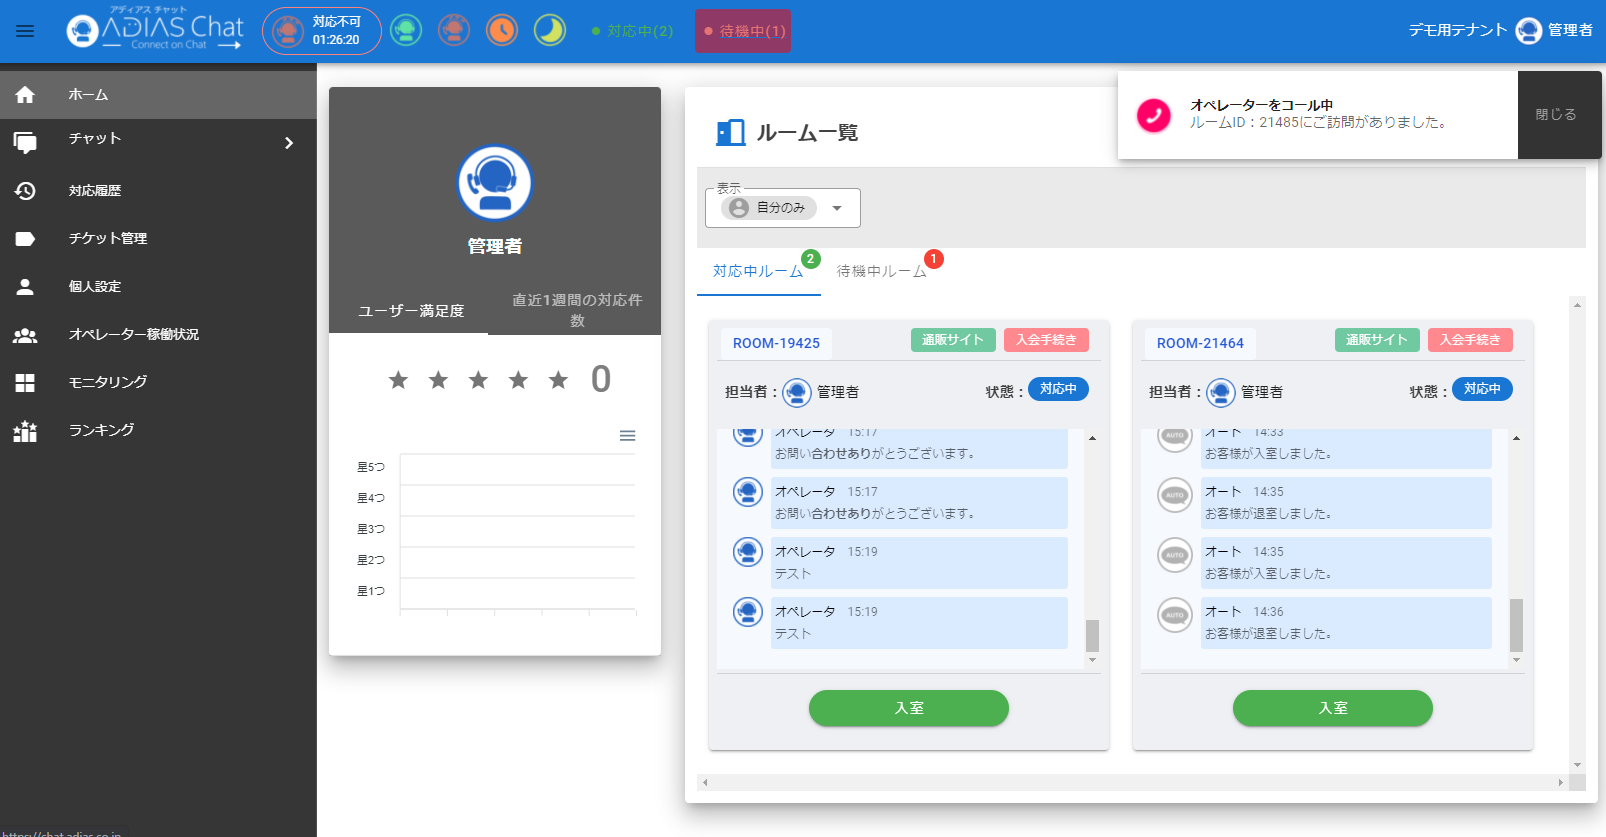This screenshot has width=1606, height=837.
Task: Expand the チャット submenu chevron
Action: point(289,143)
